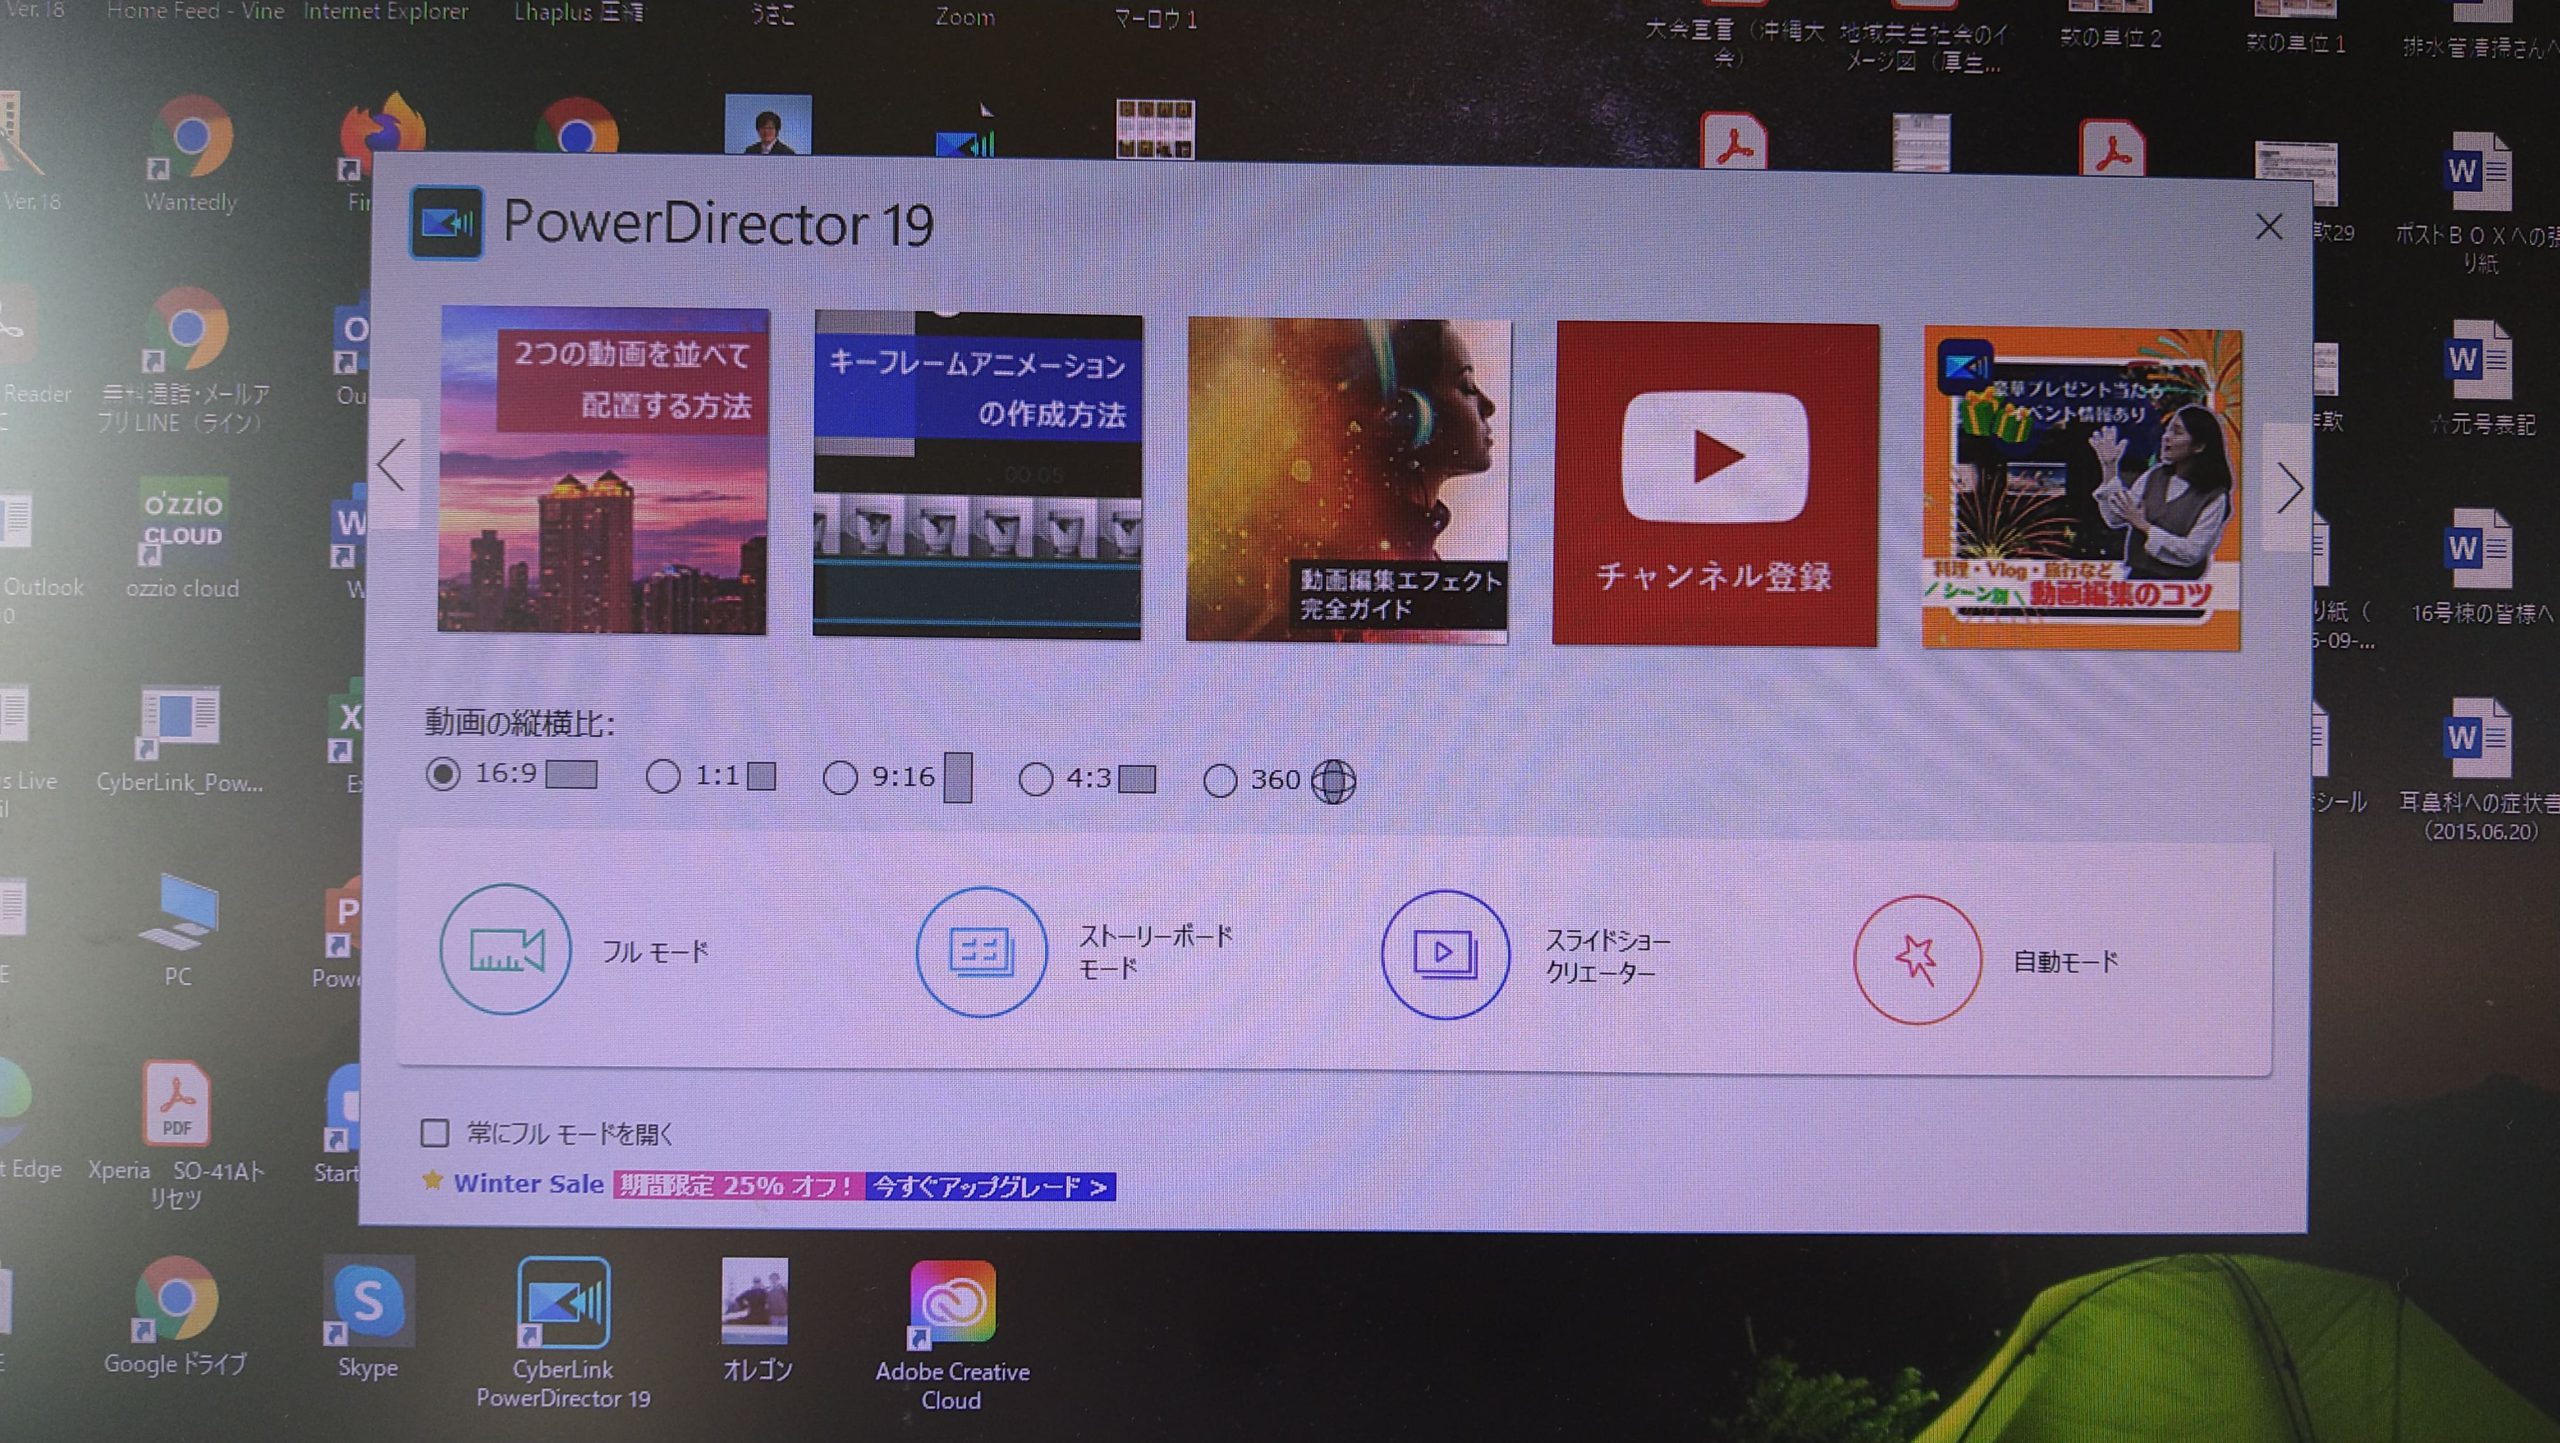Viewport: 2560px width, 1443px height.
Task: Open the 動画編集エフェクト完全ガイド thumbnail
Action: [1348, 480]
